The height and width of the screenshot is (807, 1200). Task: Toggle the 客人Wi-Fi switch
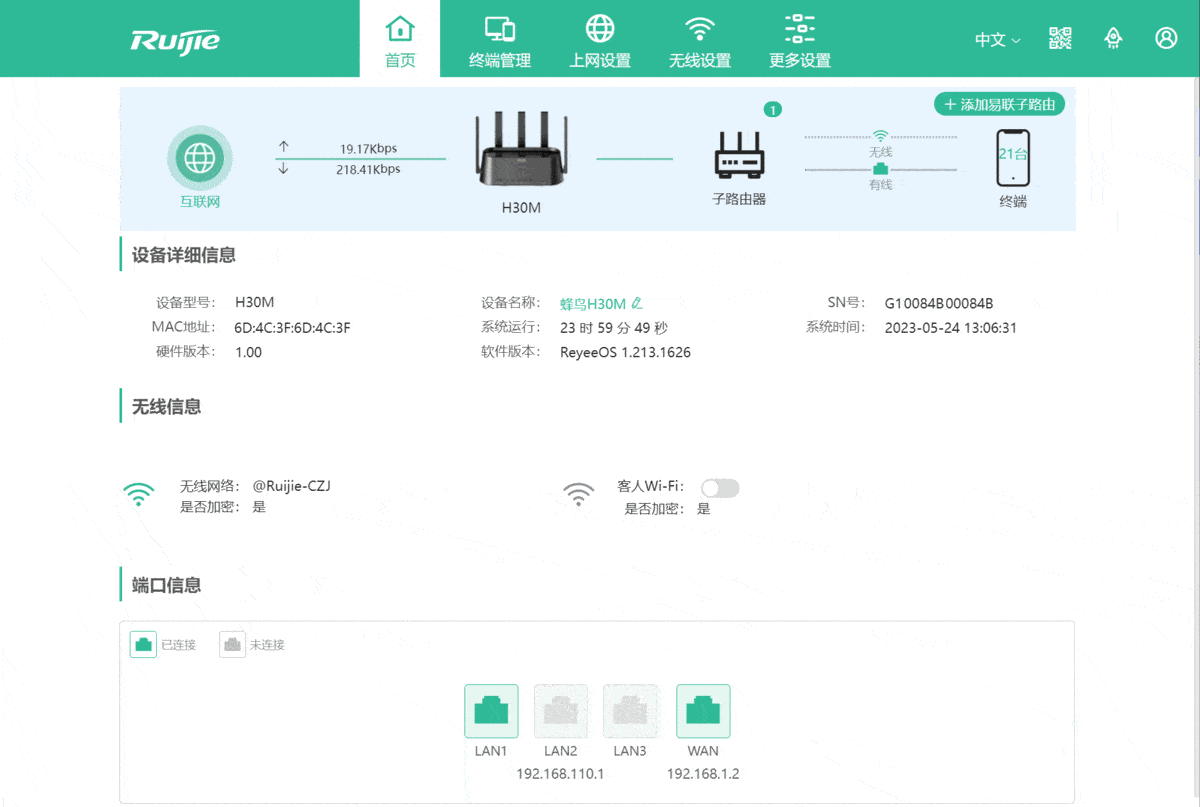(720, 487)
